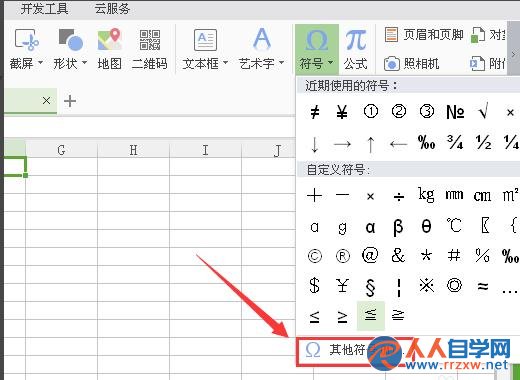
Task: Insert the circled number ② symbol
Action: click(x=399, y=112)
